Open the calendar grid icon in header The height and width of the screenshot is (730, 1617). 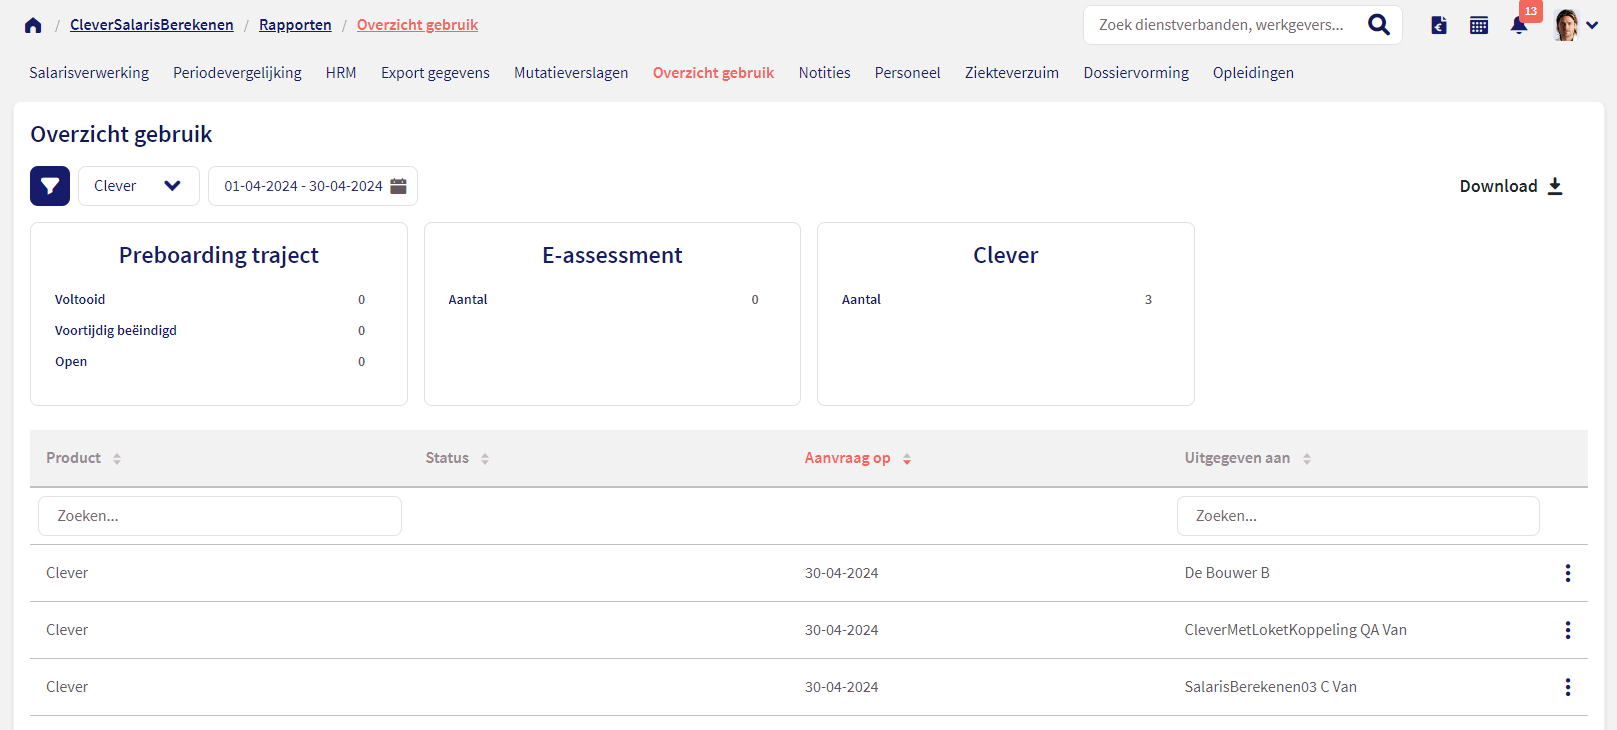click(x=1478, y=25)
